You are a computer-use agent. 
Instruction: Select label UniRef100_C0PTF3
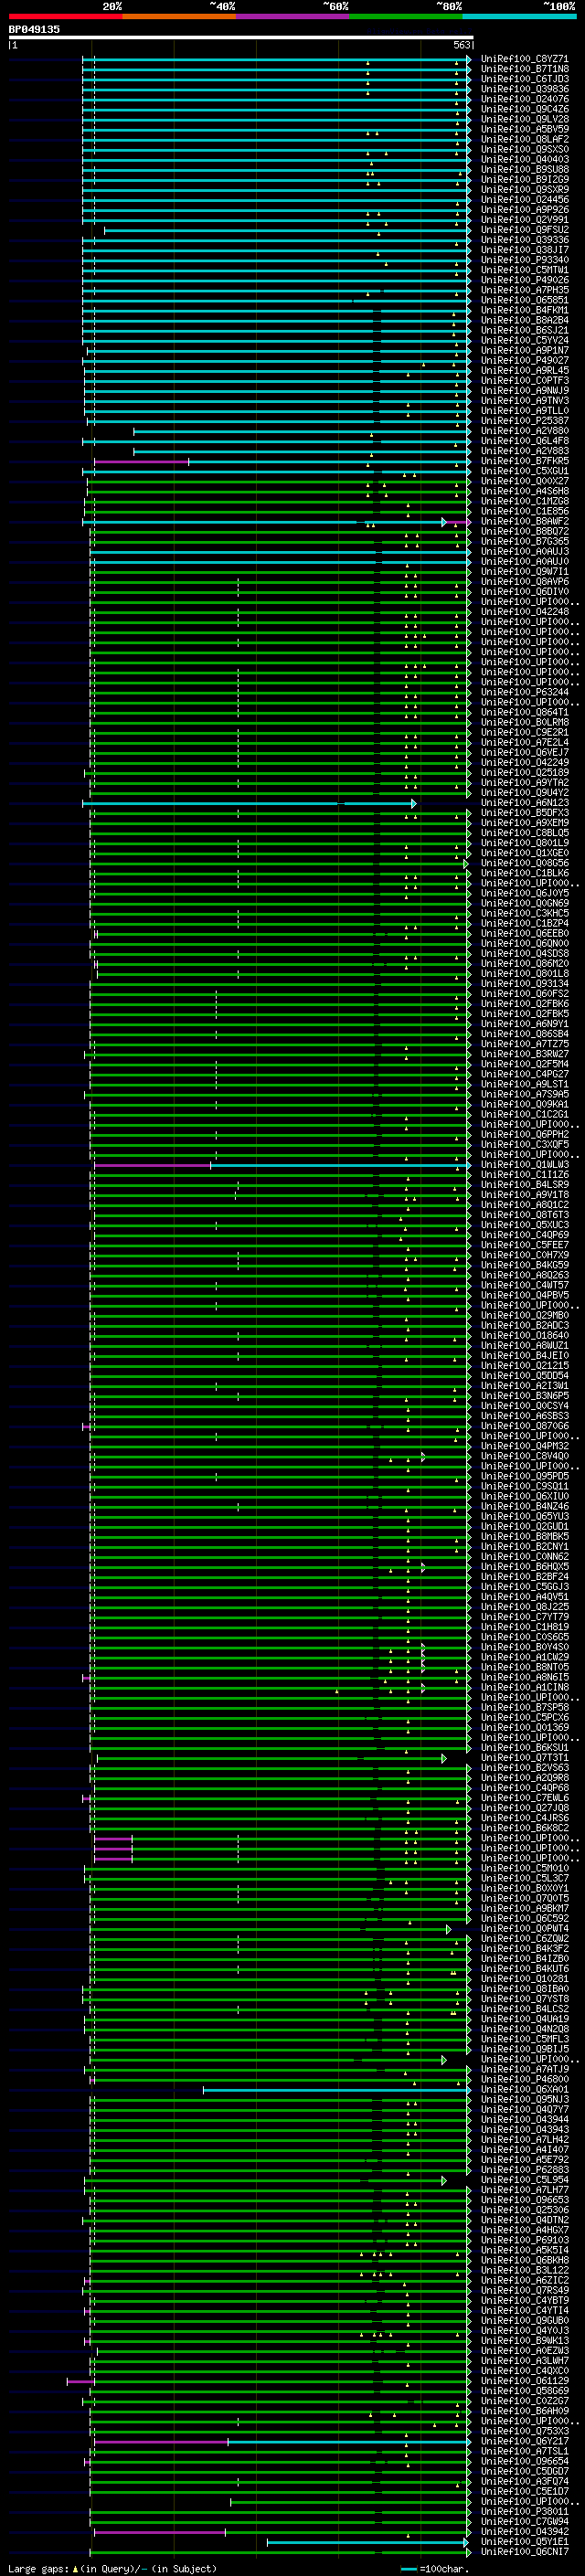click(x=525, y=381)
